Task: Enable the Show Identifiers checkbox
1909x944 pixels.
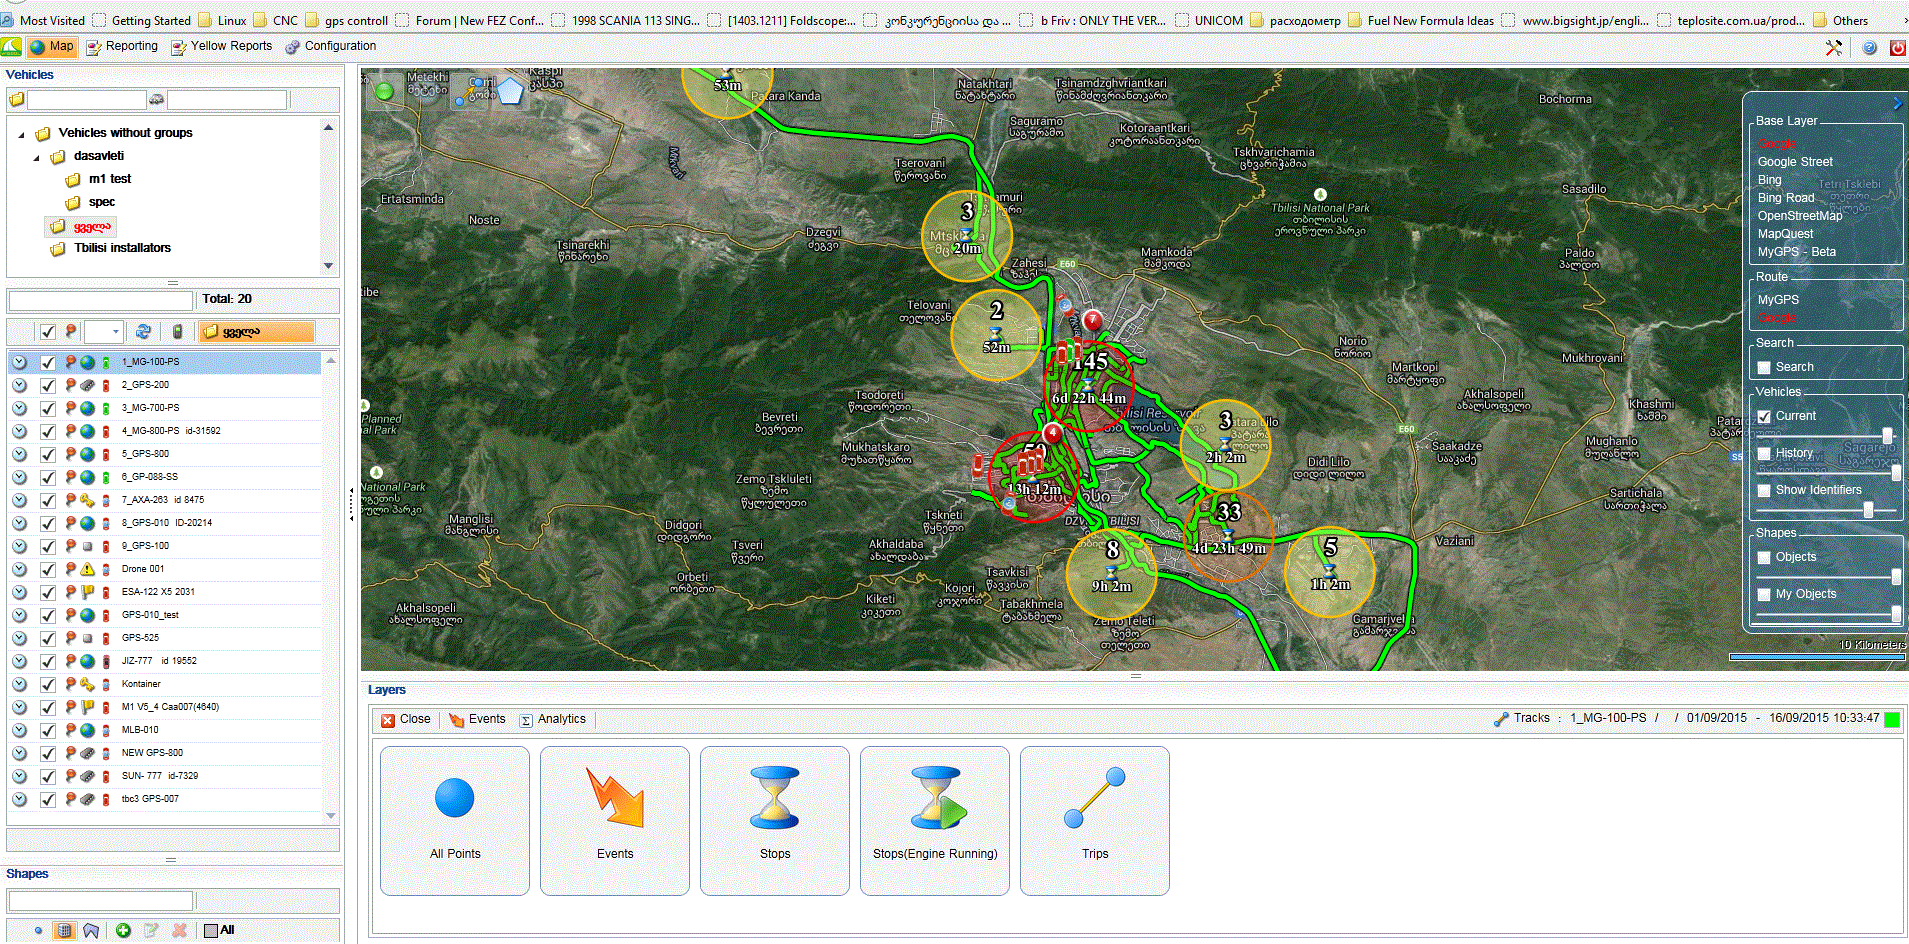Action: (1764, 490)
